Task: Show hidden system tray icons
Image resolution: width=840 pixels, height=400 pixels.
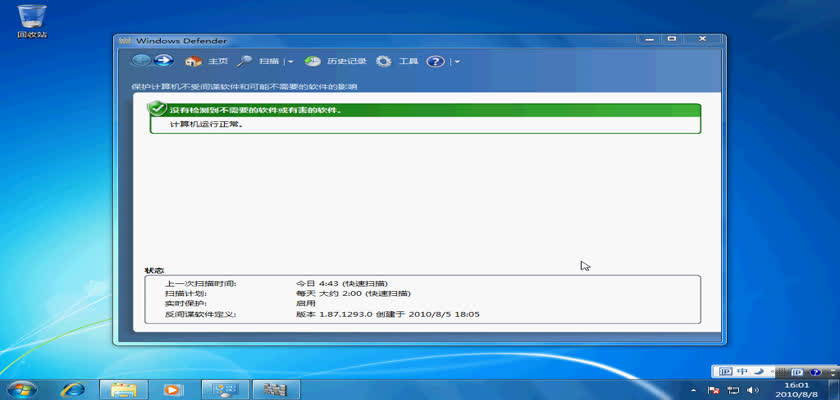Action: 693,389
